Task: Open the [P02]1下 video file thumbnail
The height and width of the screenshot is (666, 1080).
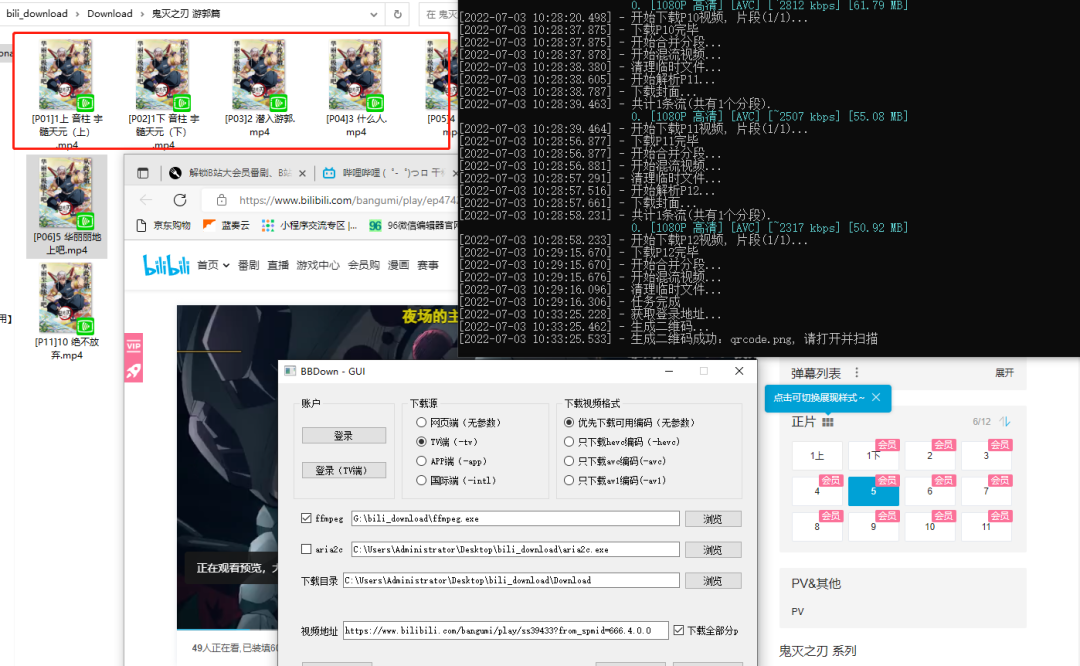Action: point(163,74)
